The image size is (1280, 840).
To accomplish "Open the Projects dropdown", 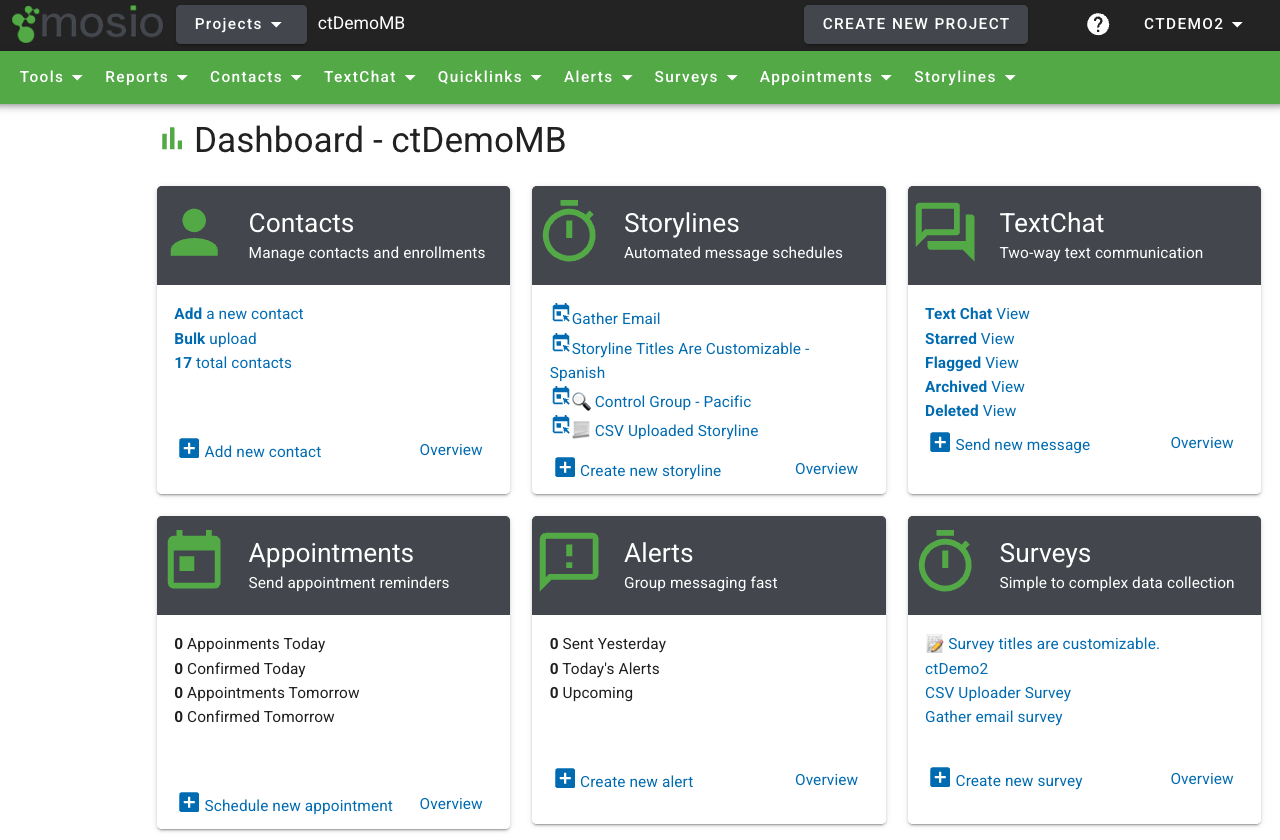I will pos(241,24).
